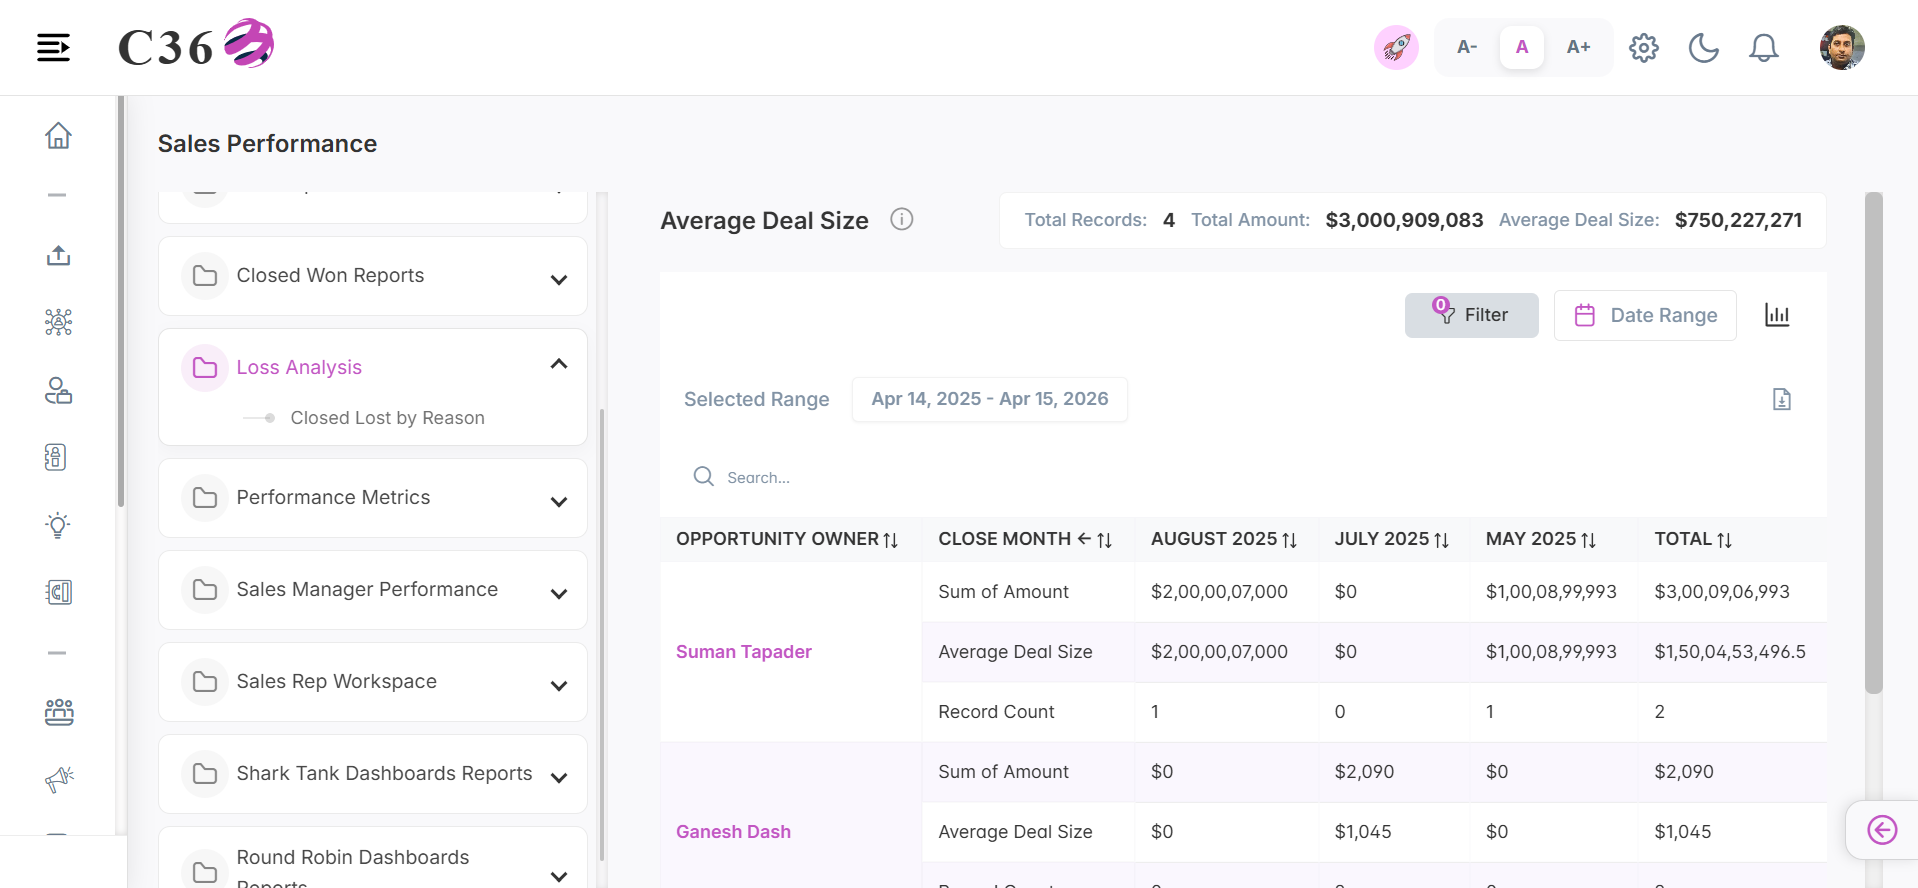The width and height of the screenshot is (1918, 888).
Task: Collapse the Loss Analysis folder chevron
Action: 559,364
